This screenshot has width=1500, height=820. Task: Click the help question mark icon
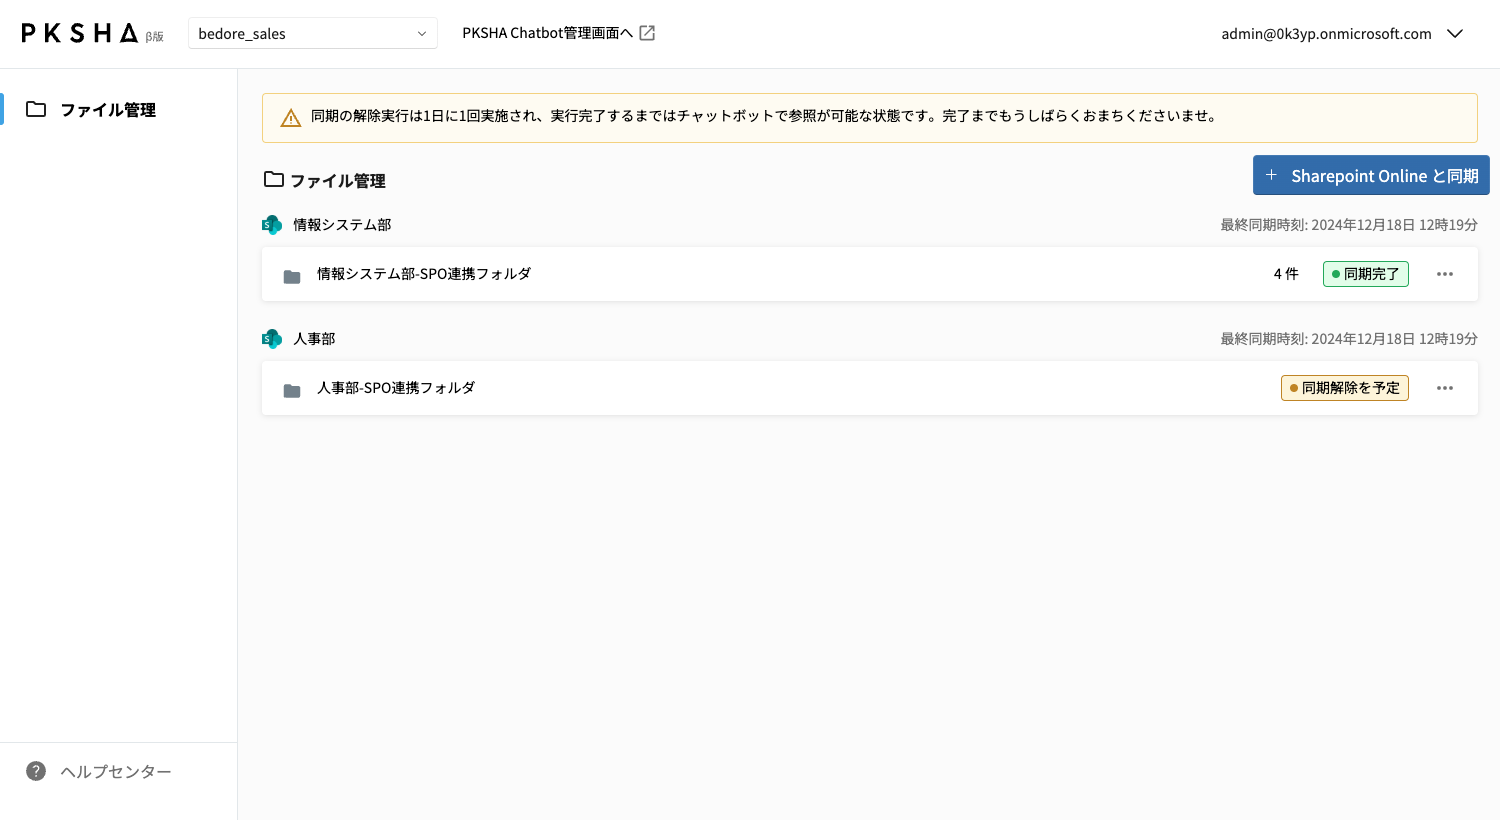pos(36,771)
